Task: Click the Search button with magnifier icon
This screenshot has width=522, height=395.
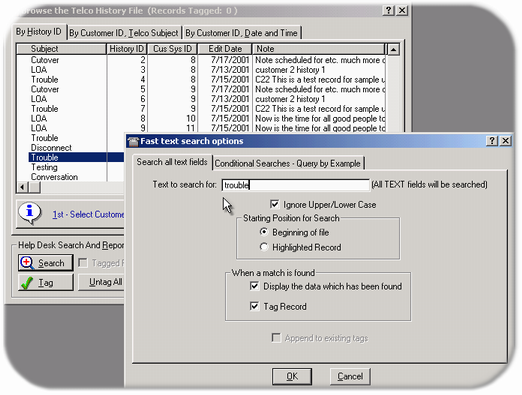Action: tap(46, 263)
